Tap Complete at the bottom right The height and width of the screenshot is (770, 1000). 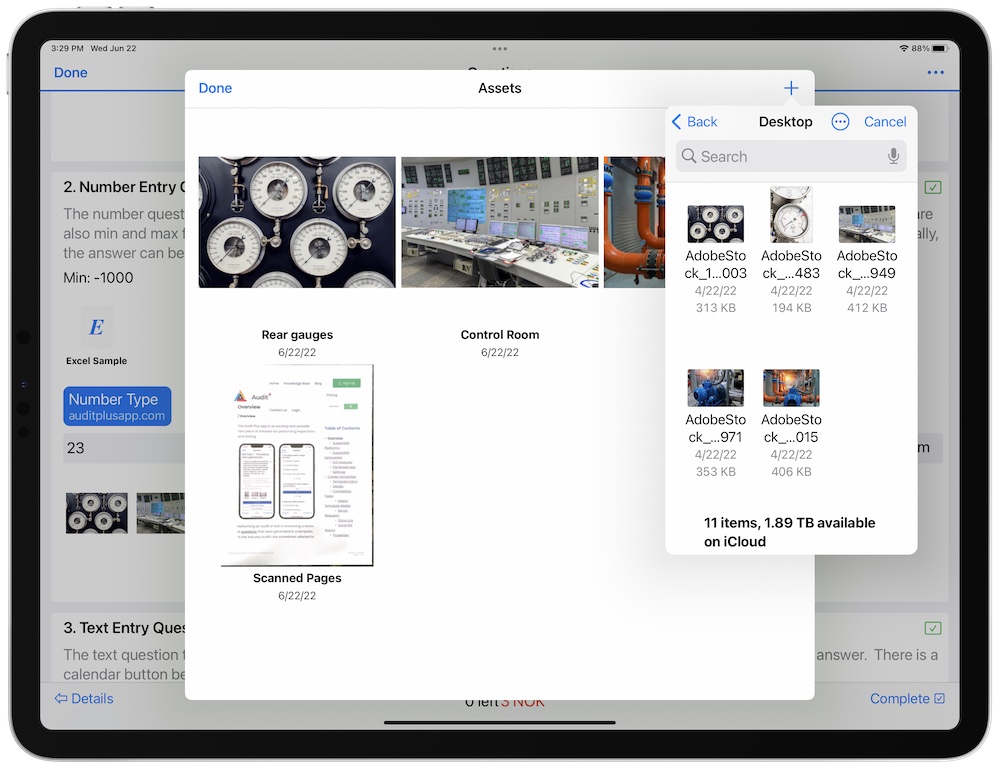pyautogui.click(x=907, y=699)
